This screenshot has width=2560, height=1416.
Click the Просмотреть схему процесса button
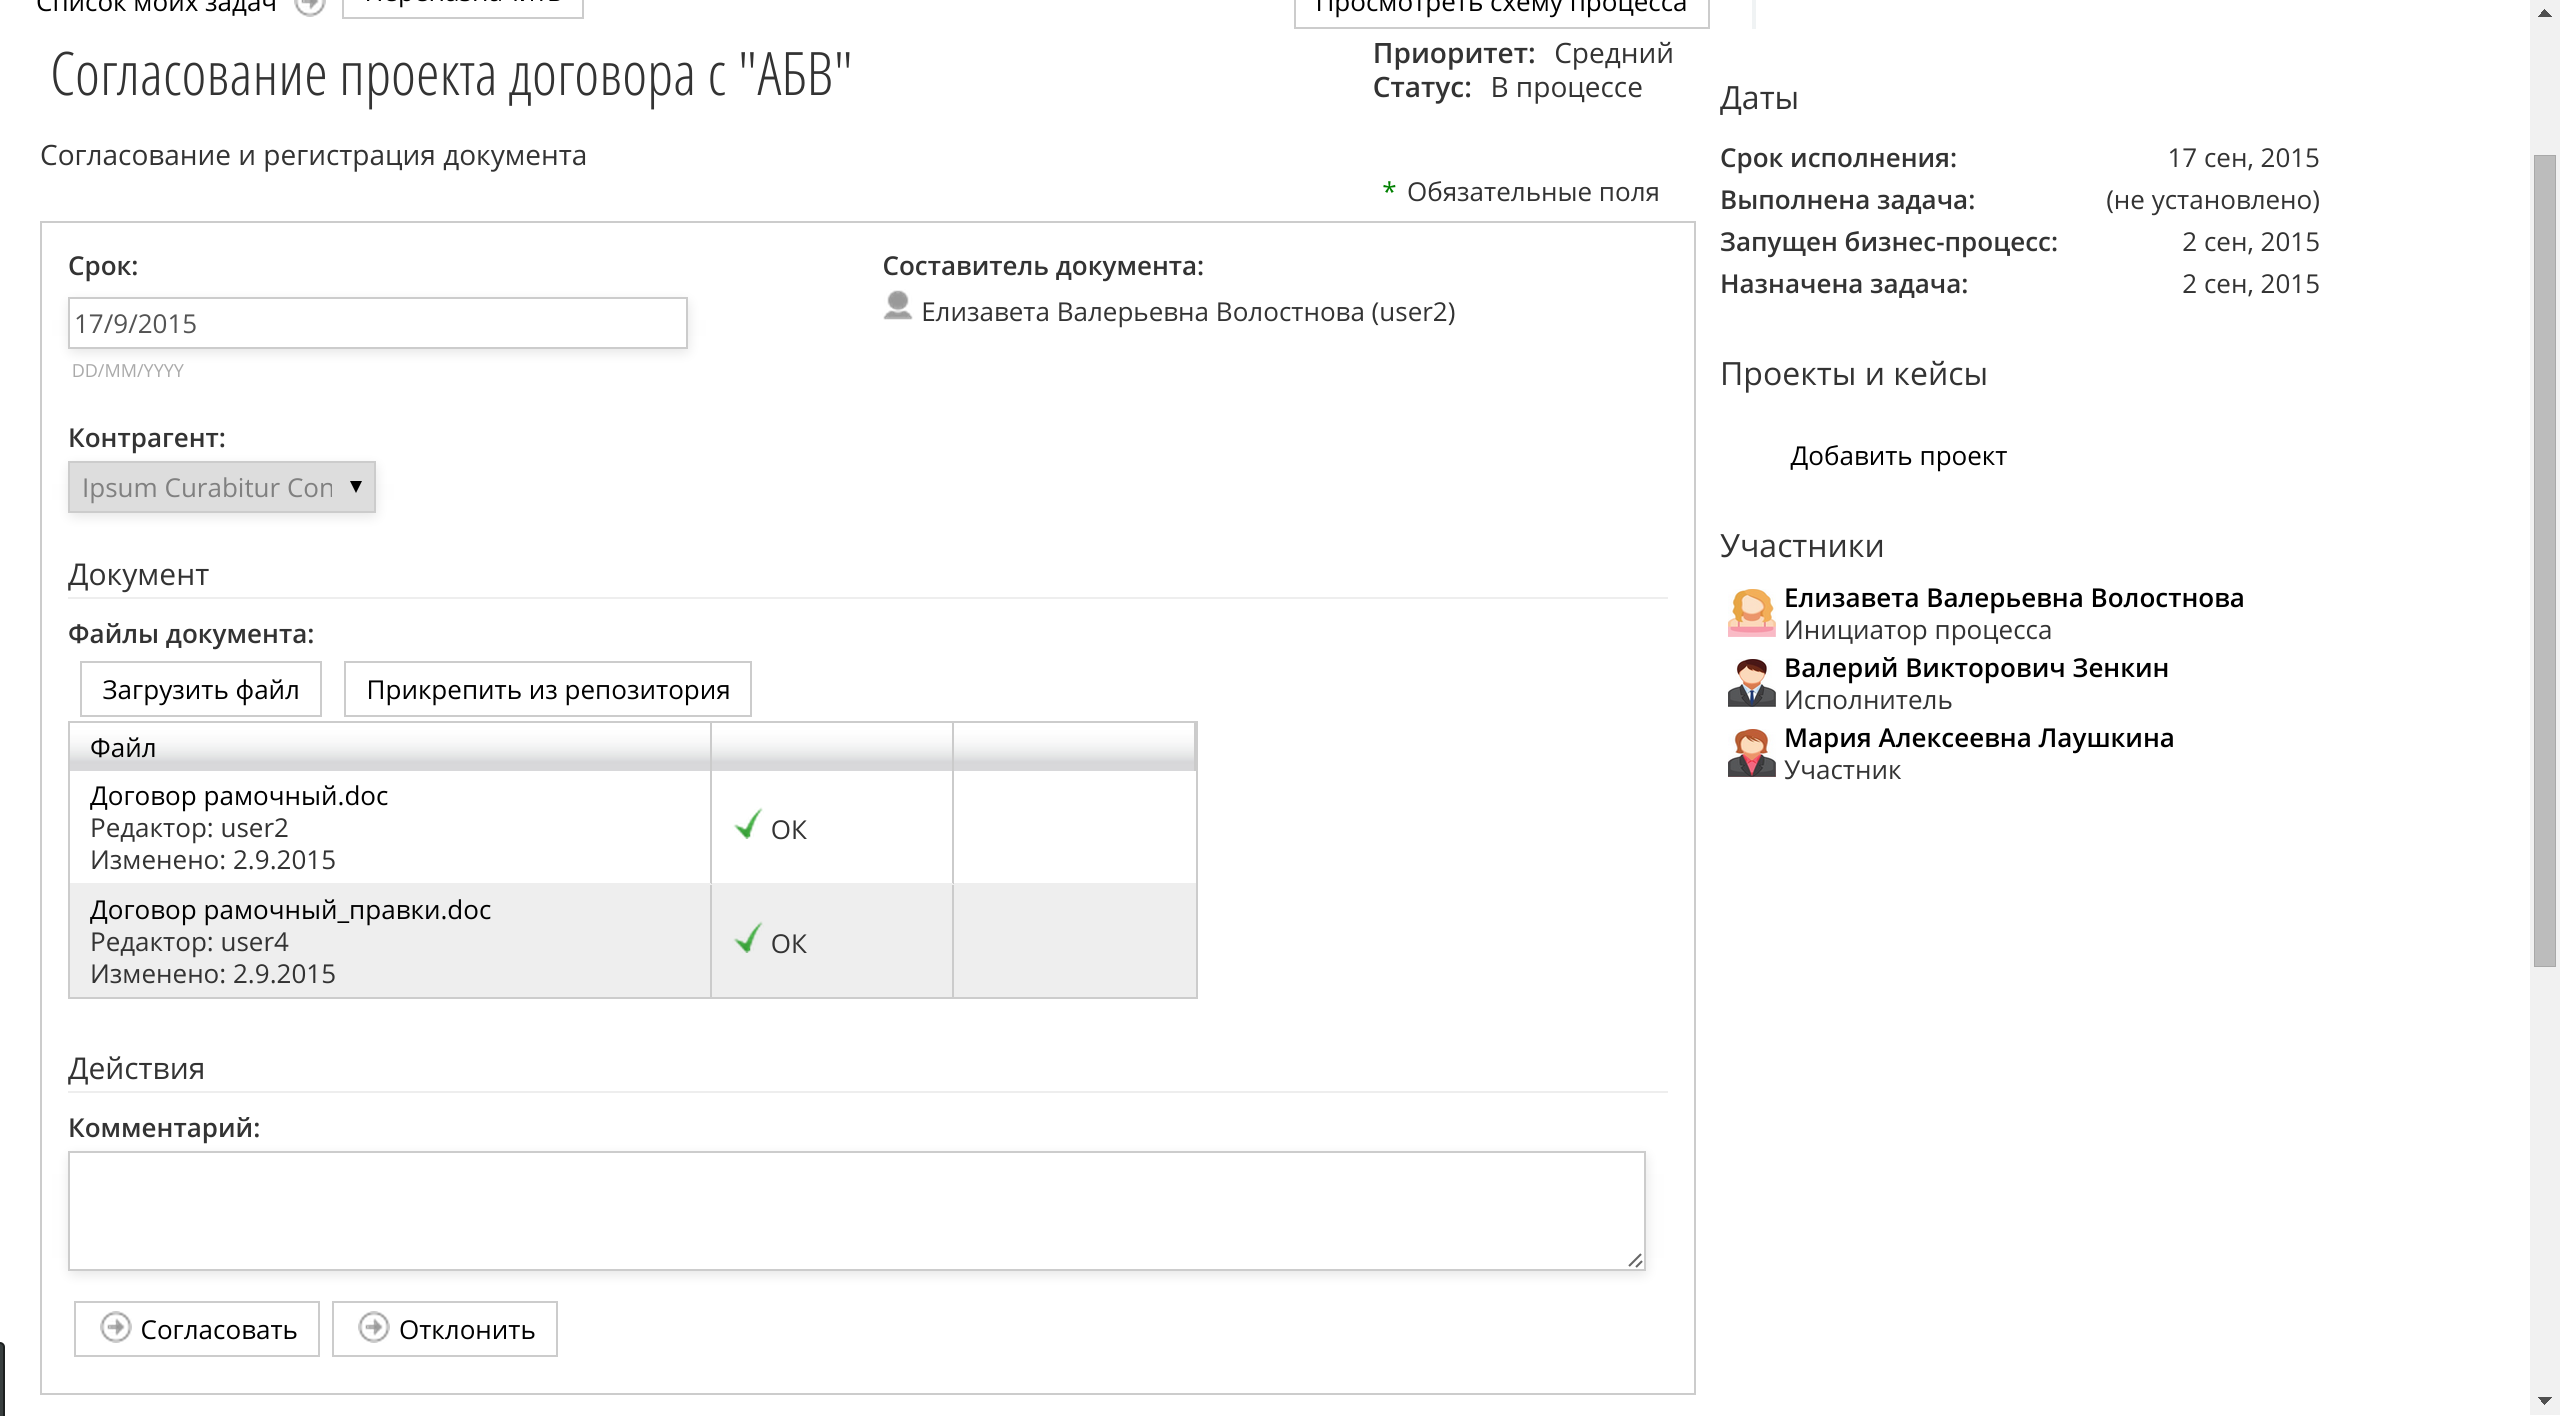[1500, 8]
